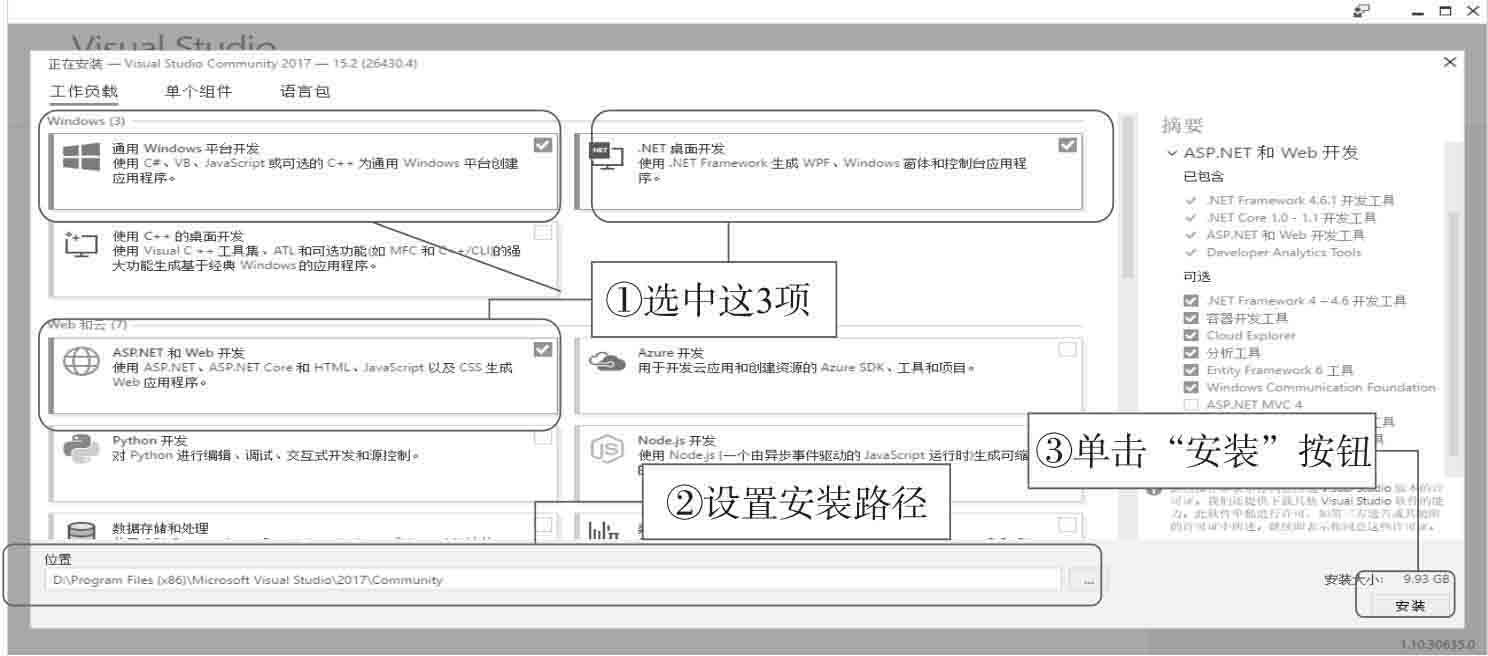This screenshot has width=1488, height=656.
Task: Click the ASP.NET 和 Web 开发 card title
Action: coord(179,353)
